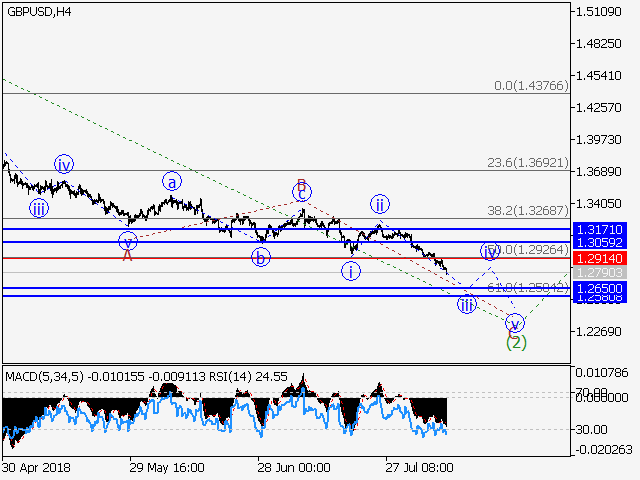Screen dimensions: 640x480
Task: Click the circled wave 'ii' label
Action: pyautogui.click(x=379, y=204)
